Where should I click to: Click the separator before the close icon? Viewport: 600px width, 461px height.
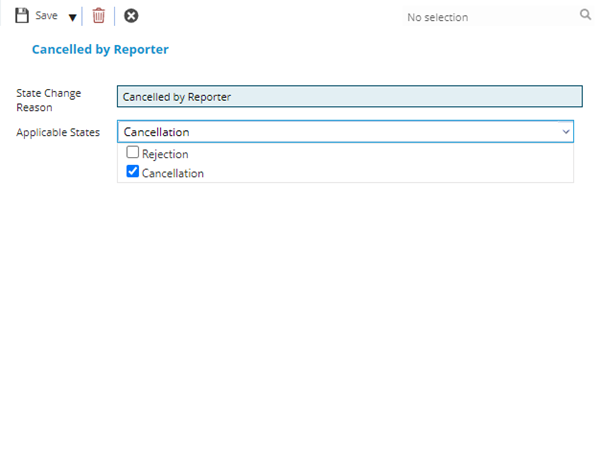(115, 16)
